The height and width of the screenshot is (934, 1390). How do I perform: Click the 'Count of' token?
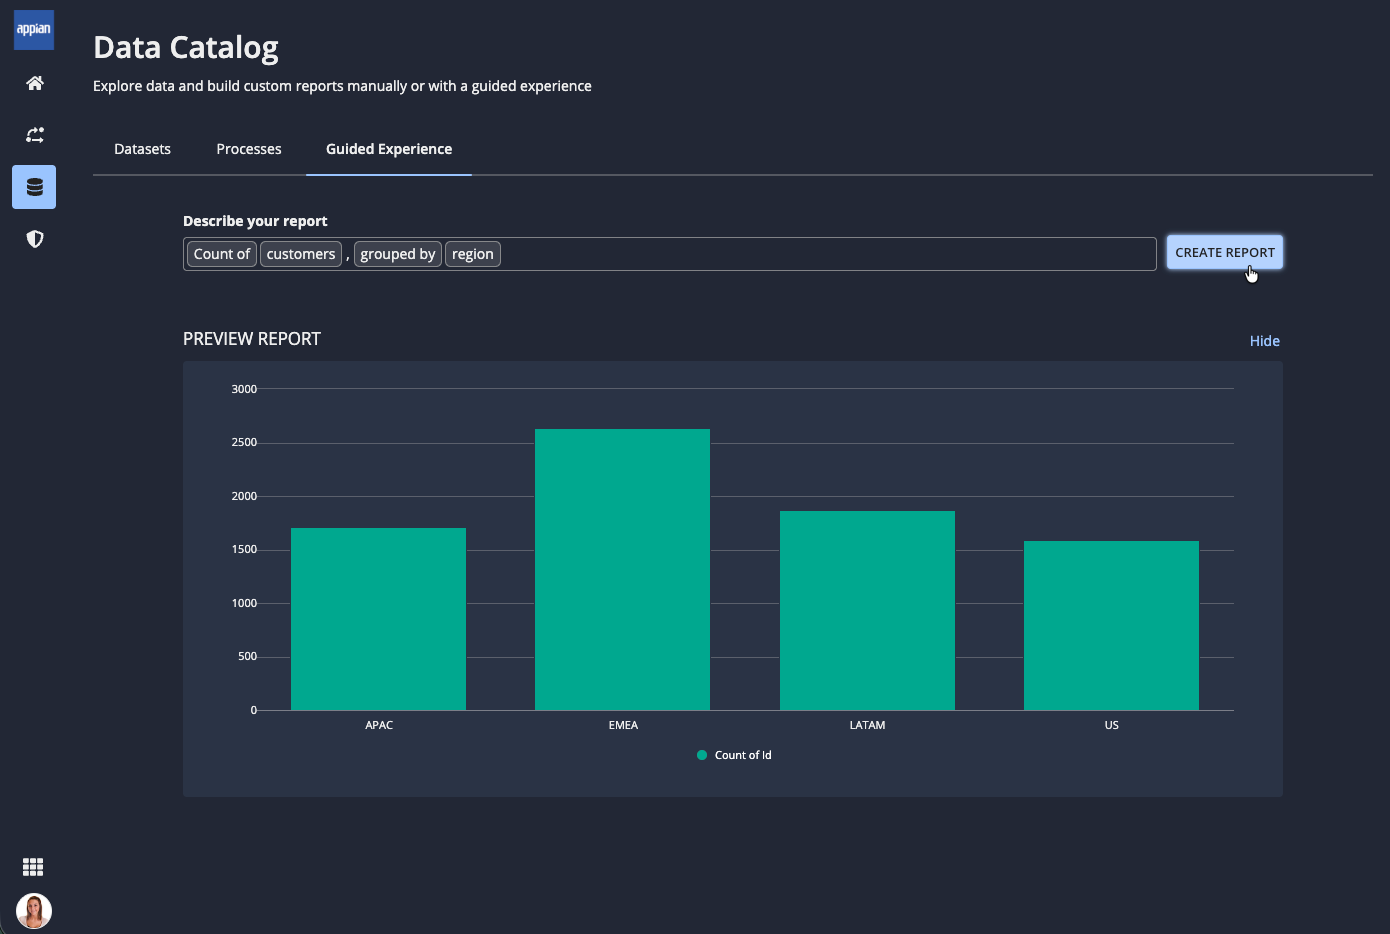coord(222,254)
